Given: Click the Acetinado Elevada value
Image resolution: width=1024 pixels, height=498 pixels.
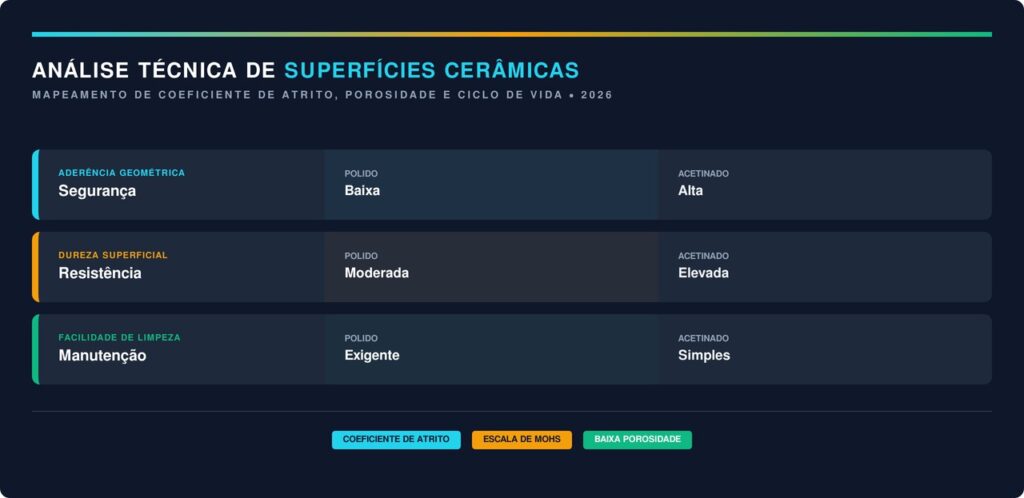Looking at the screenshot, I should click(704, 273).
